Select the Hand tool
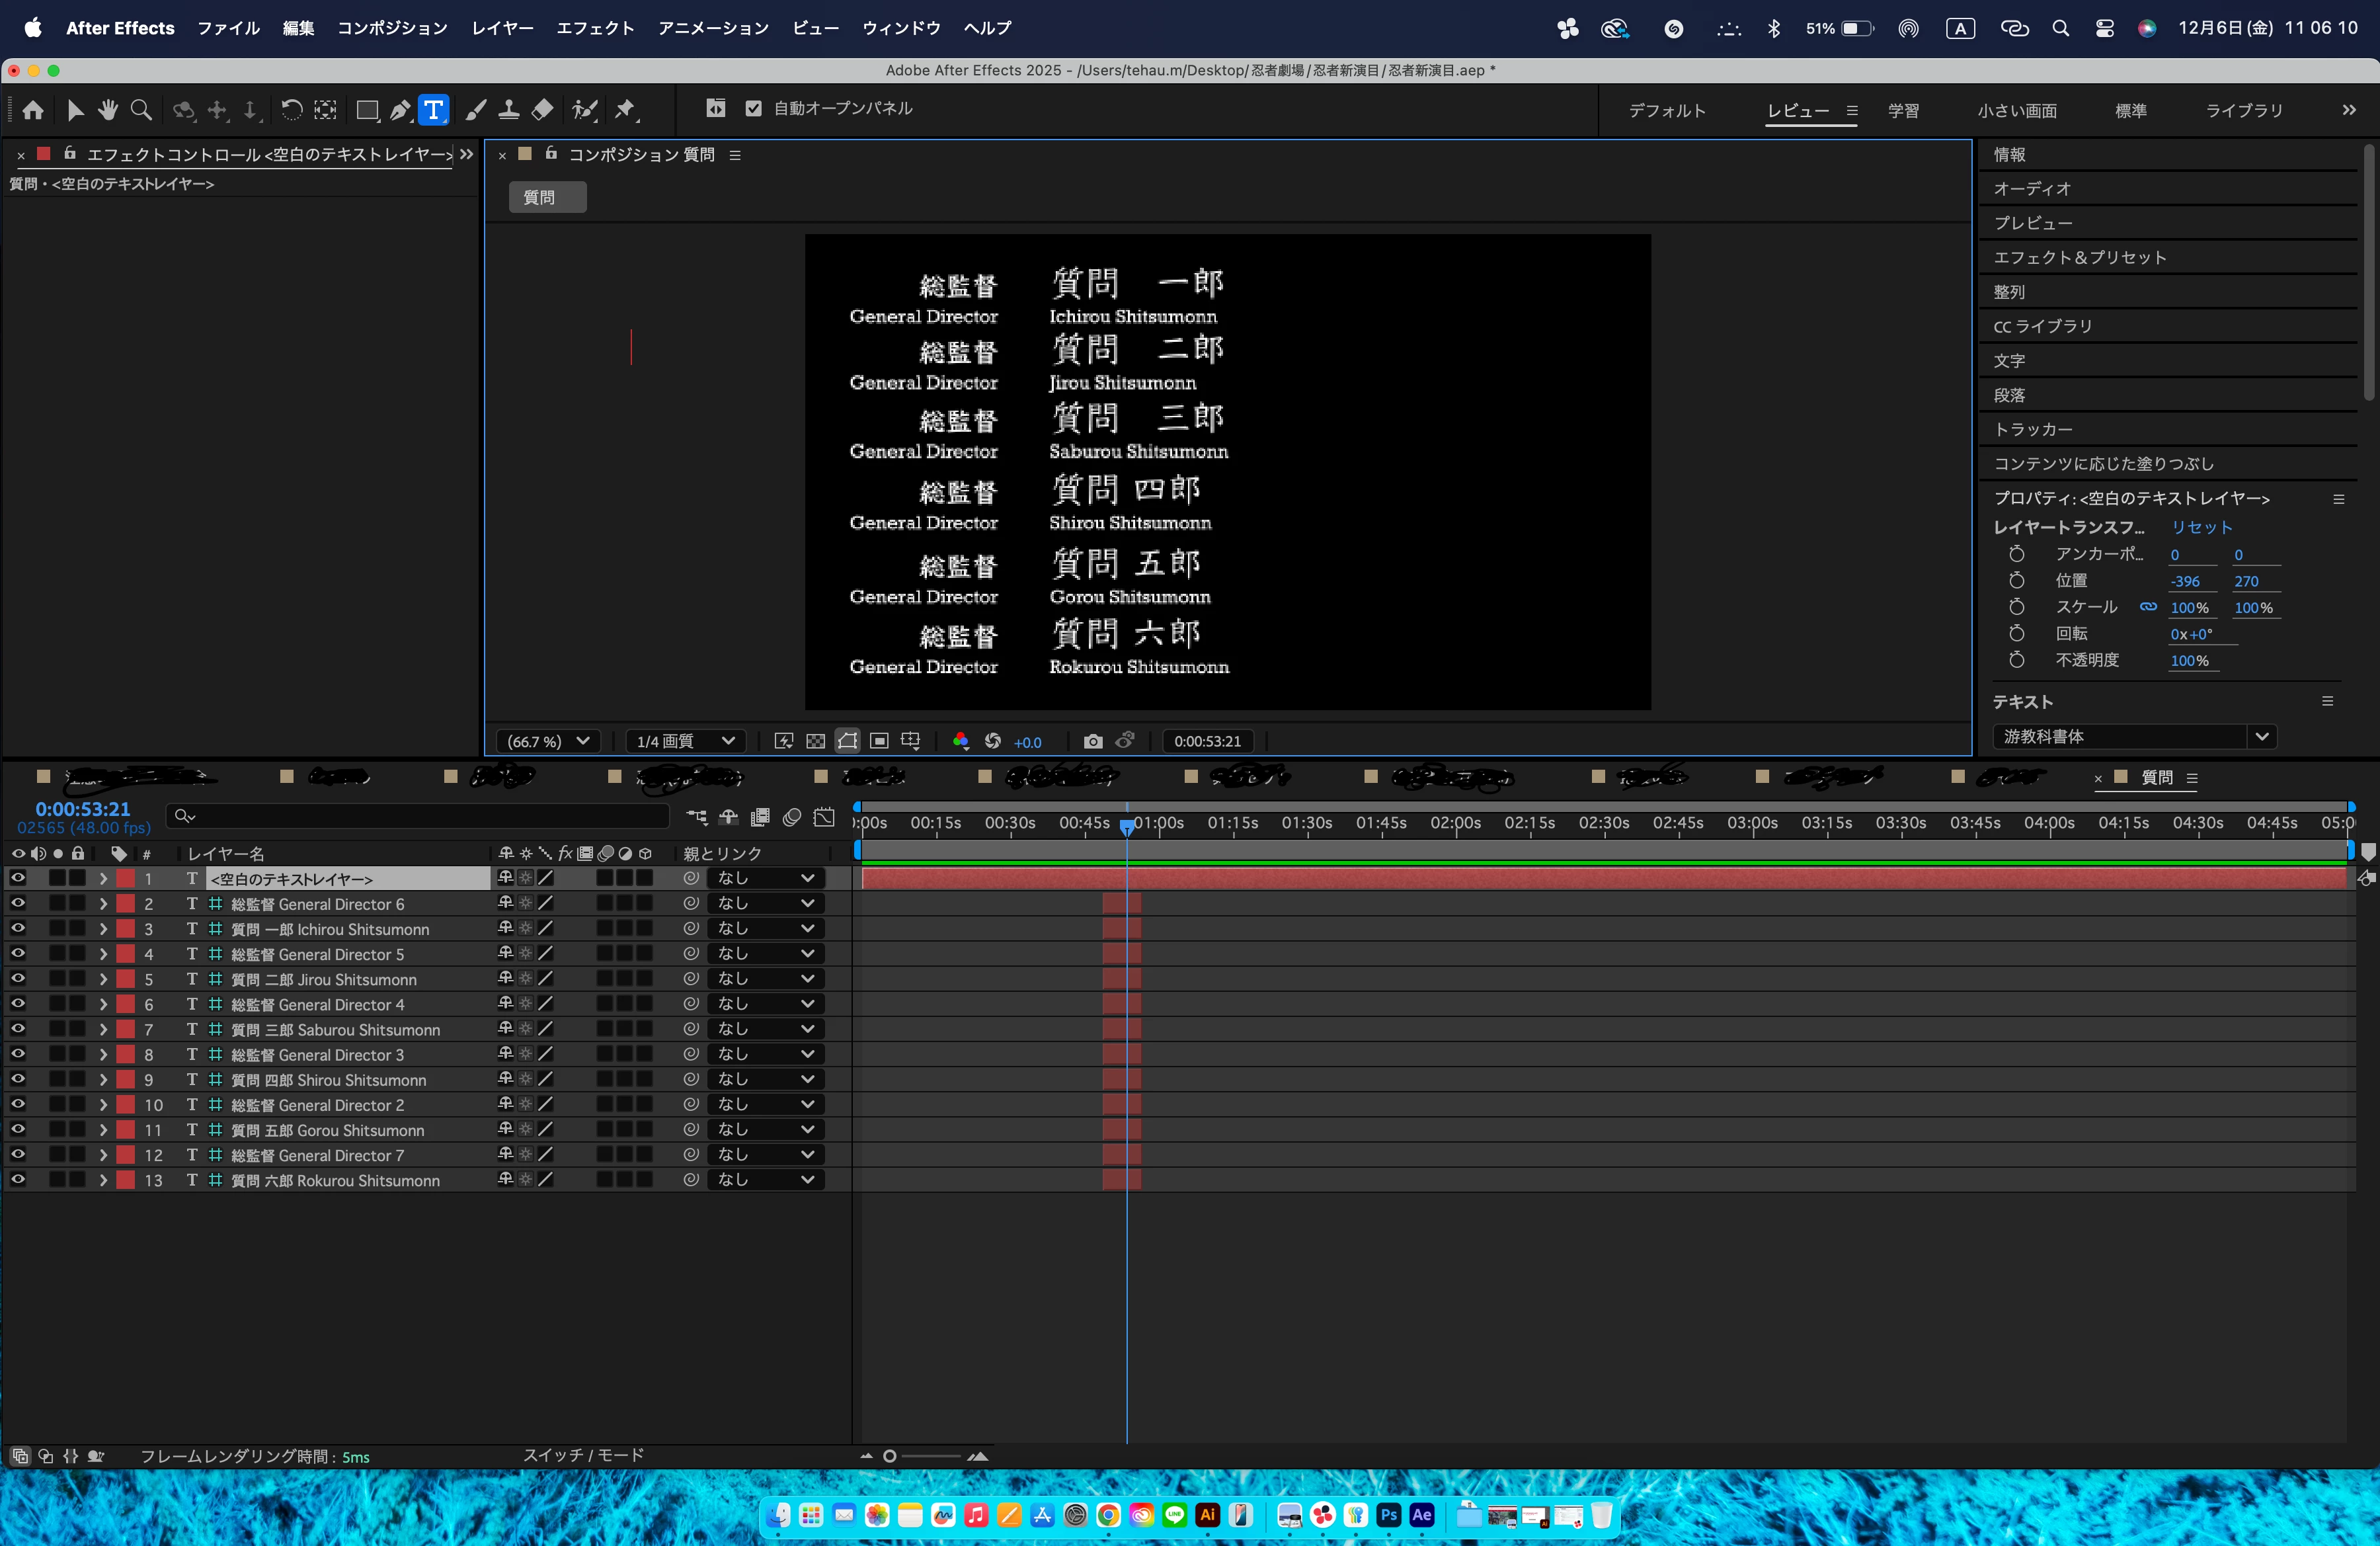The image size is (2380, 1546). click(108, 110)
